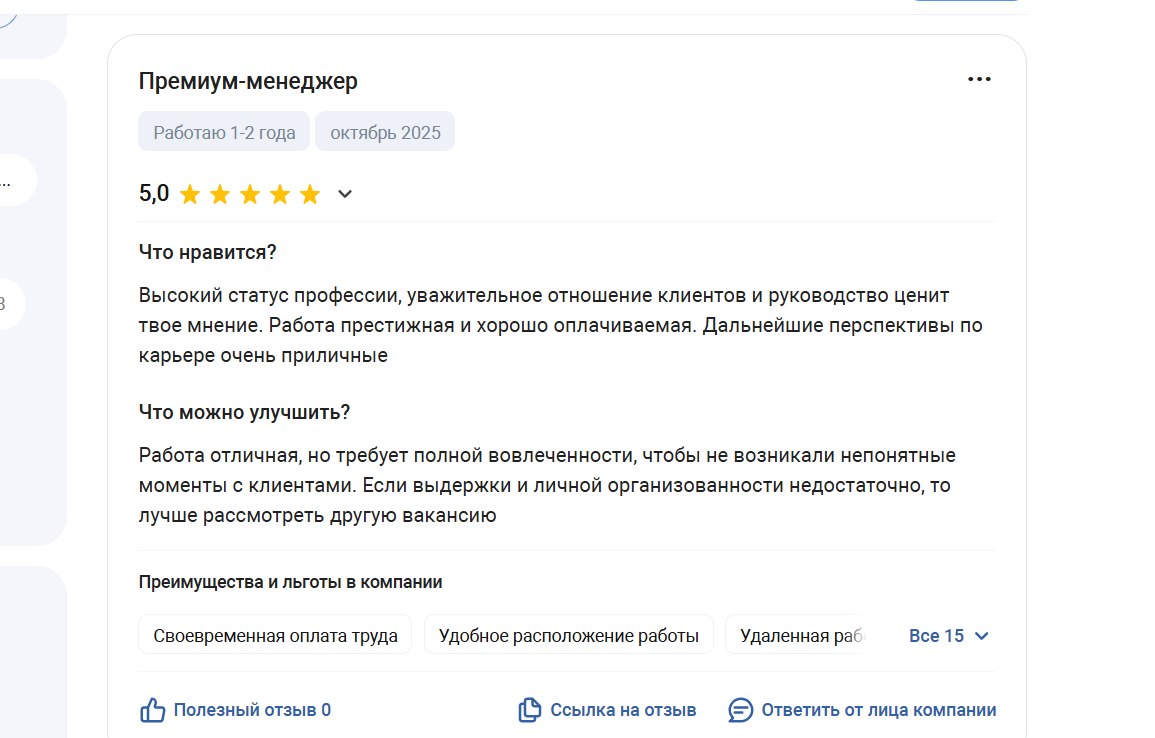Select the октябрь 2025 date tag
This screenshot has width=1155, height=738.
[385, 132]
